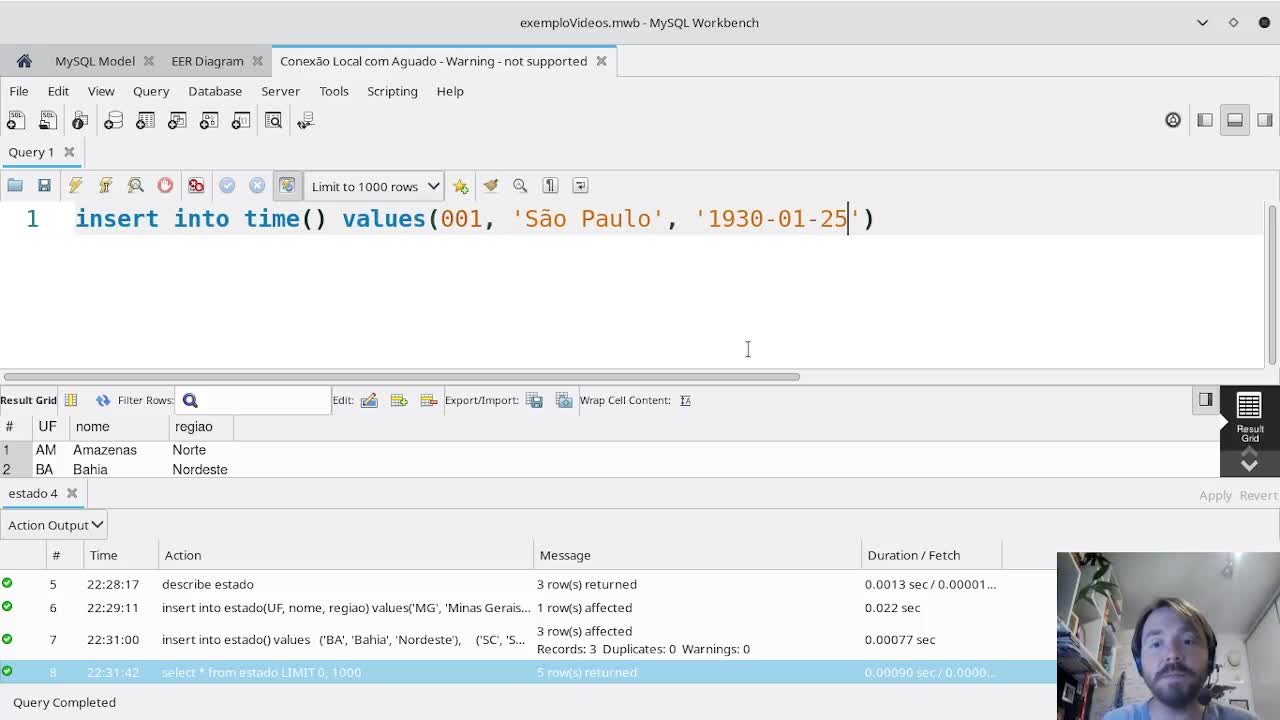Image resolution: width=1280 pixels, height=720 pixels.
Task: Open the Query menu
Action: pos(151,91)
